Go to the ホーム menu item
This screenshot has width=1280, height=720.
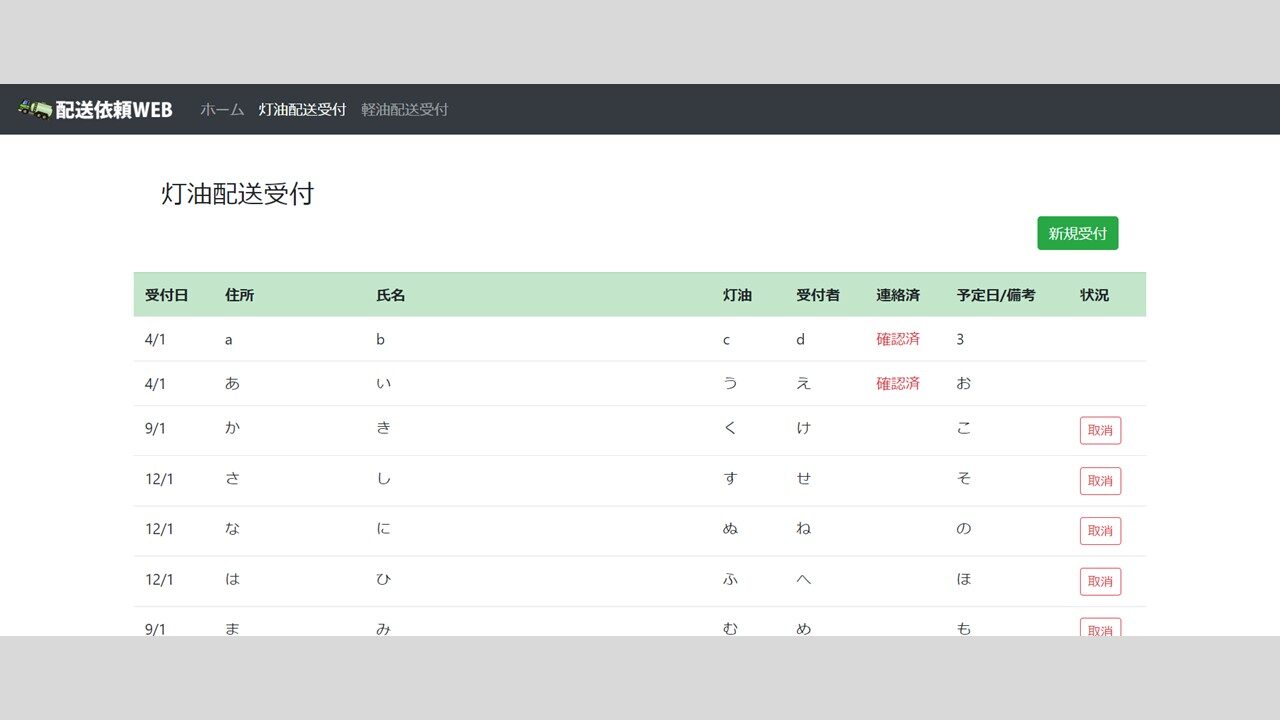(222, 110)
